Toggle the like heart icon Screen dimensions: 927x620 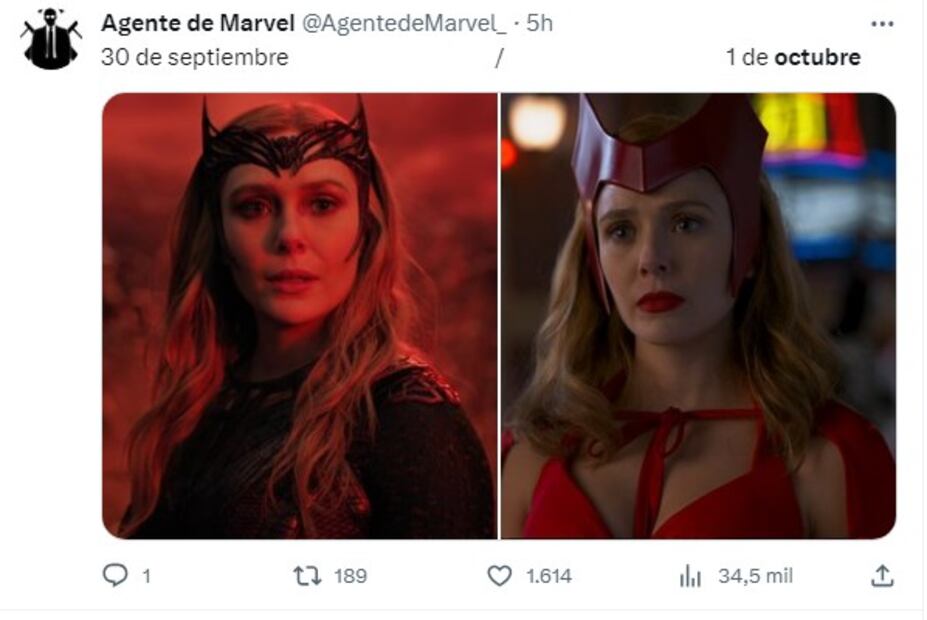pyautogui.click(x=499, y=576)
